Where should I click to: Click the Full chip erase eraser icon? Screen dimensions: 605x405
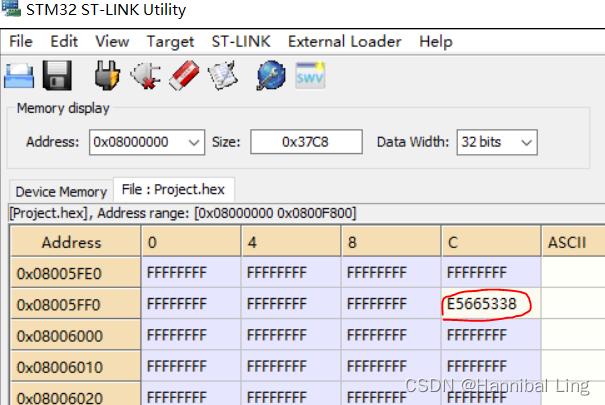(x=184, y=76)
